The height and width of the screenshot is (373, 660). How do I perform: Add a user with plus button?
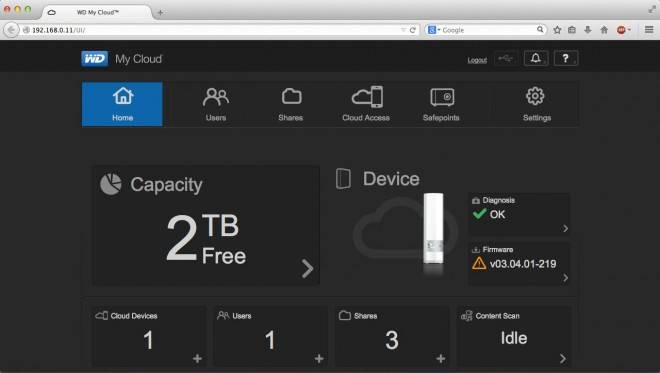click(x=319, y=359)
